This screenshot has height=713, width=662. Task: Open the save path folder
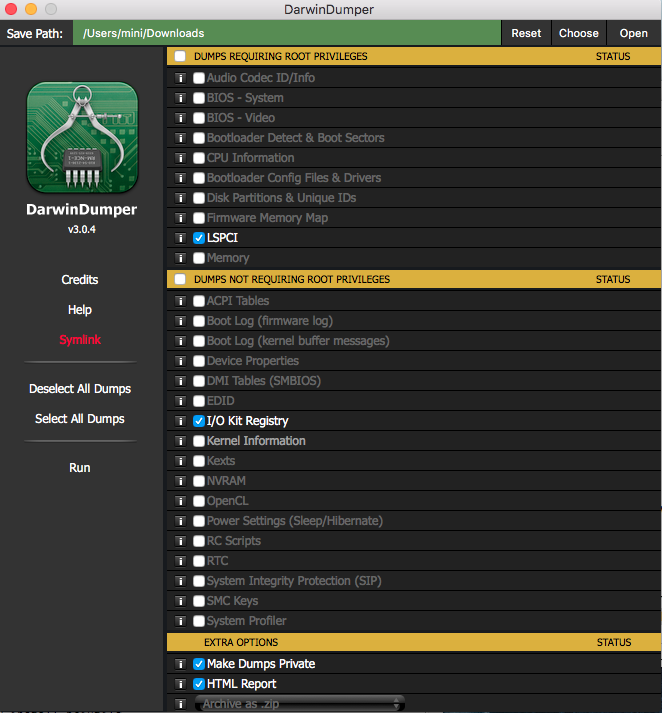pyautogui.click(x=634, y=33)
